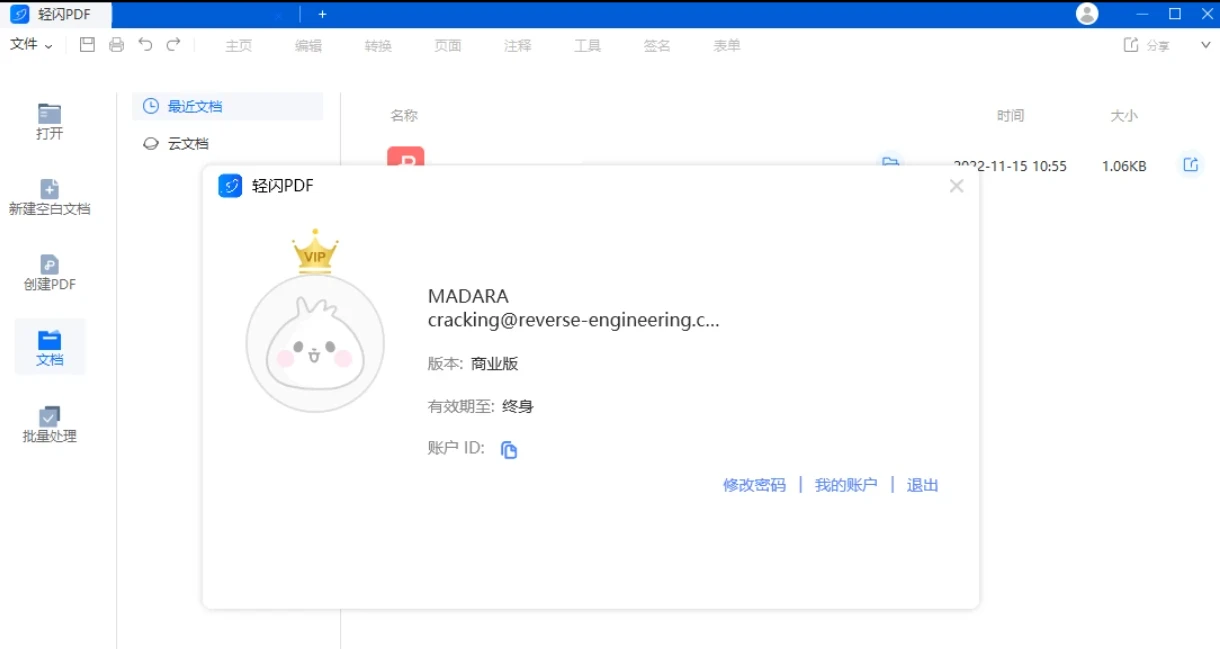1220x649 pixels.
Task: Copy the account ID with the copy icon
Action: point(509,450)
